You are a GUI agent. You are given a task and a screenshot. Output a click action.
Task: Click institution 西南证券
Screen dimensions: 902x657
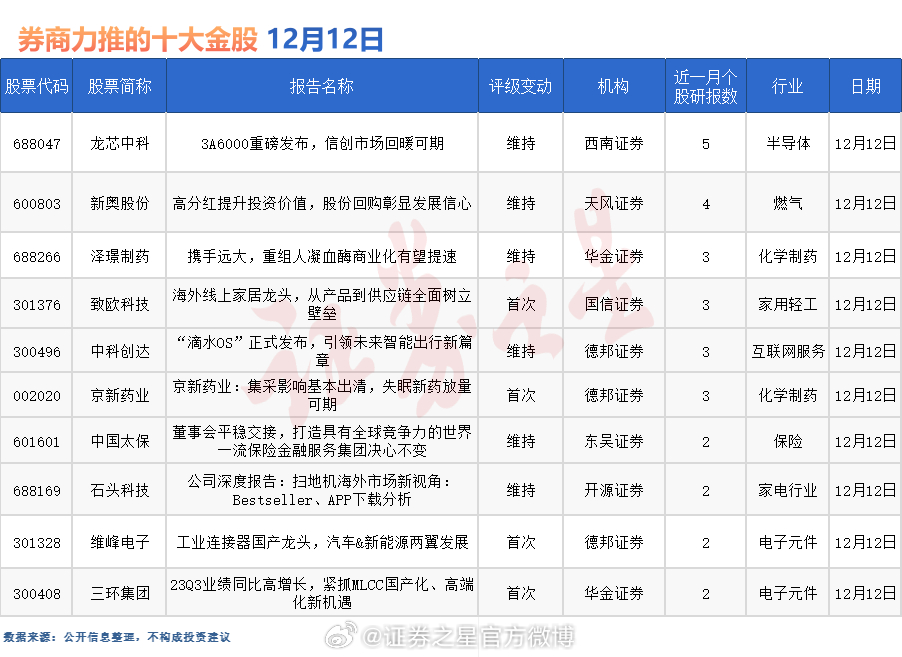click(614, 143)
